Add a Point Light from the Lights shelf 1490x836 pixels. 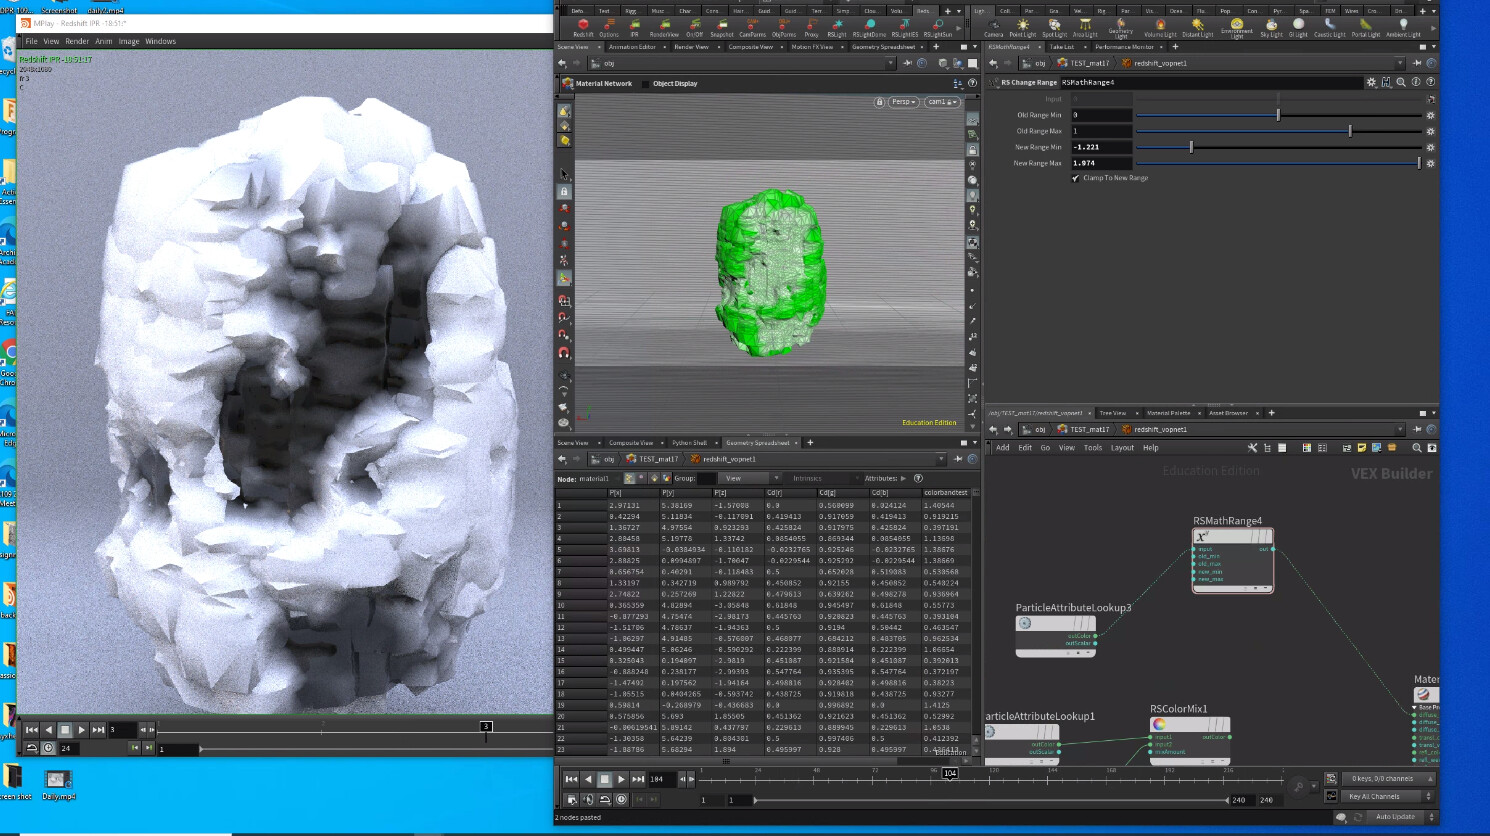tap(1022, 25)
